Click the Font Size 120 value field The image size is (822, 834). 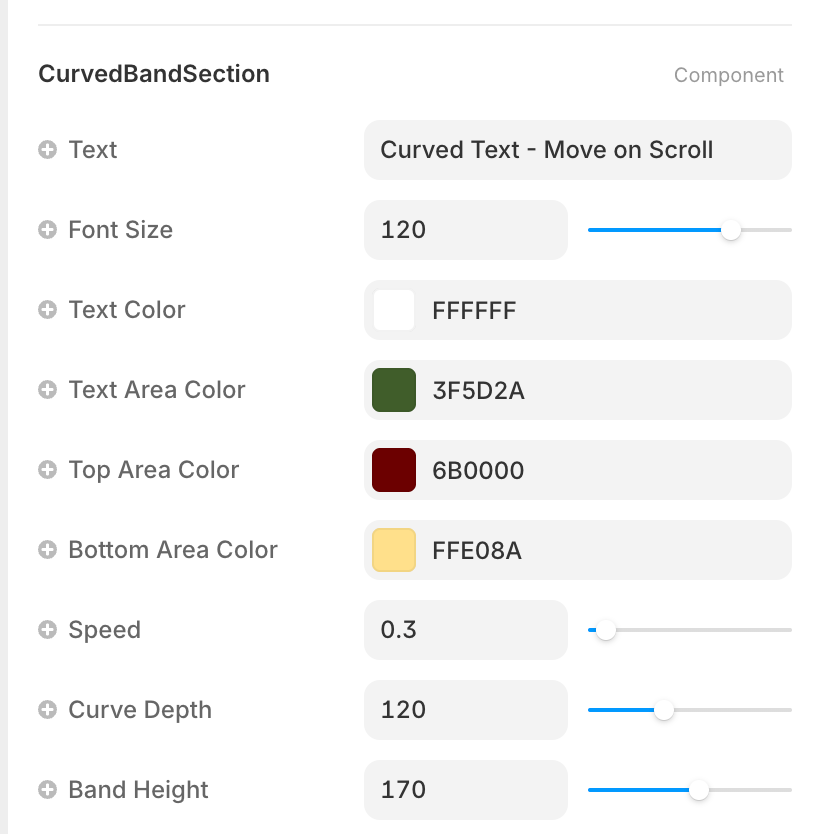click(465, 230)
